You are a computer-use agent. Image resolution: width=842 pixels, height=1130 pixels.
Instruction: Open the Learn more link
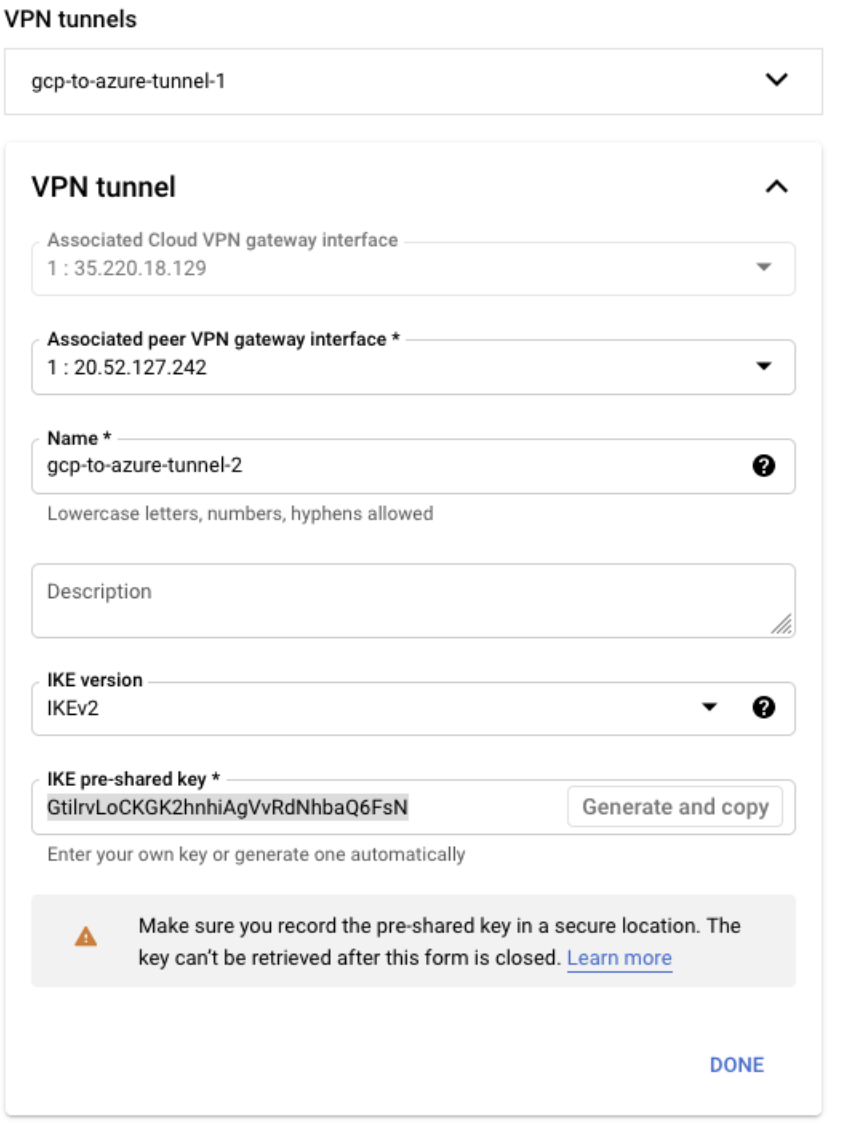pos(619,958)
